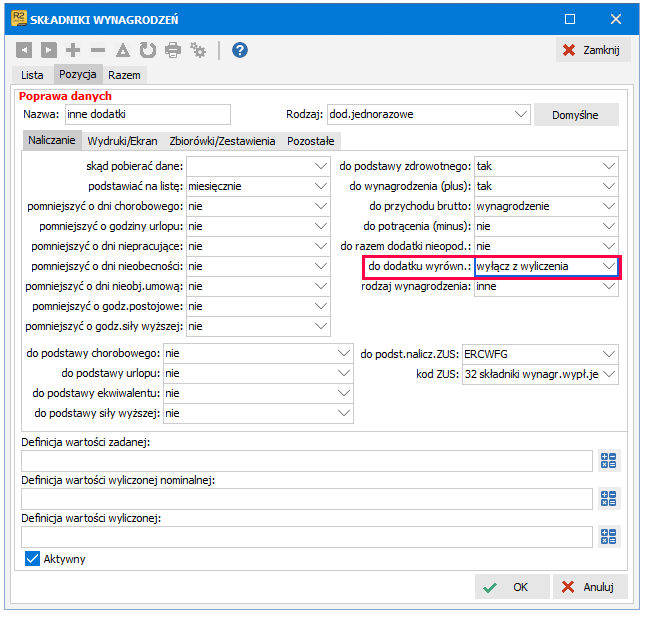Viewport: 648px width, 619px height.
Task: Expand do wynagrodzenia (plus) dropdown
Action: point(609,186)
